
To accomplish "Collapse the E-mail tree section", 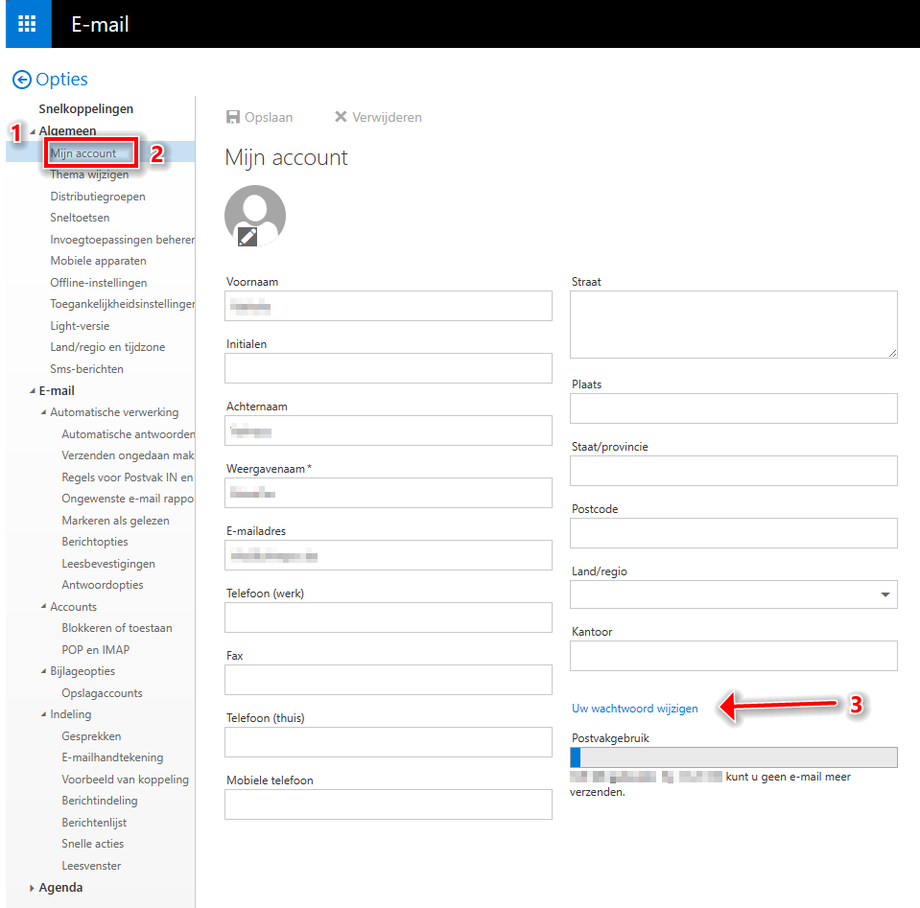I will point(32,391).
